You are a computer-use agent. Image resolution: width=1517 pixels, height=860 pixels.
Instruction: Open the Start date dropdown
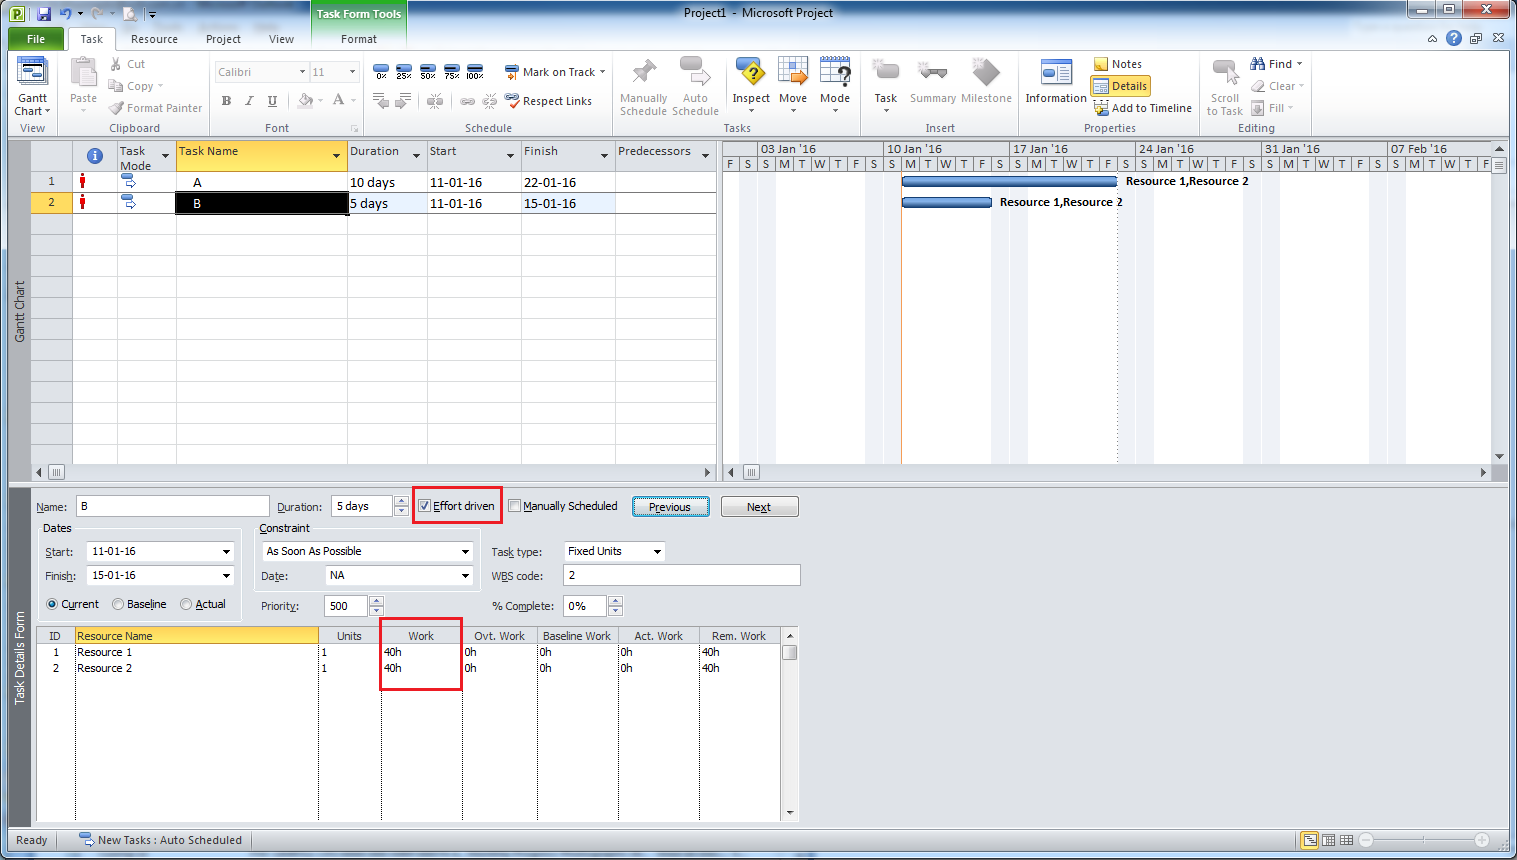[226, 552]
